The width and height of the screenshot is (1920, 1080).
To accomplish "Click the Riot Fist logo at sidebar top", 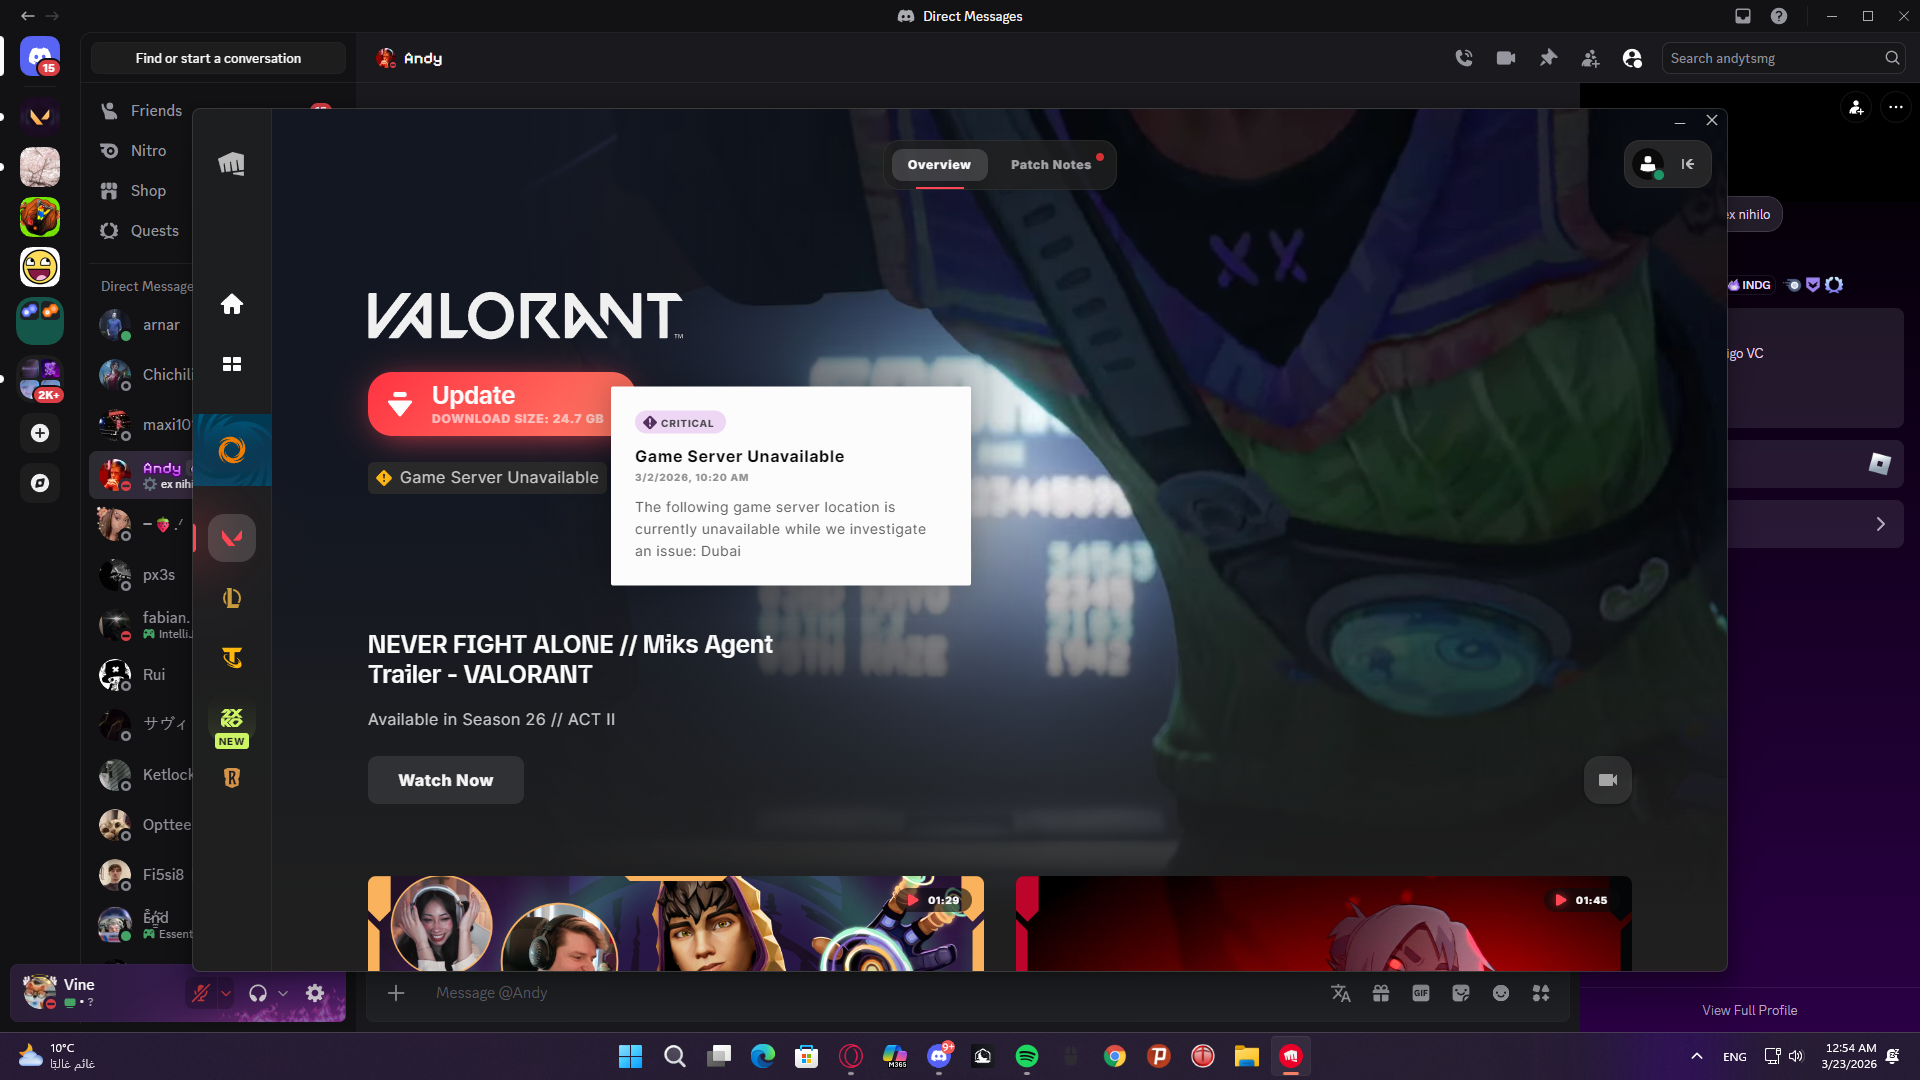I will point(232,163).
